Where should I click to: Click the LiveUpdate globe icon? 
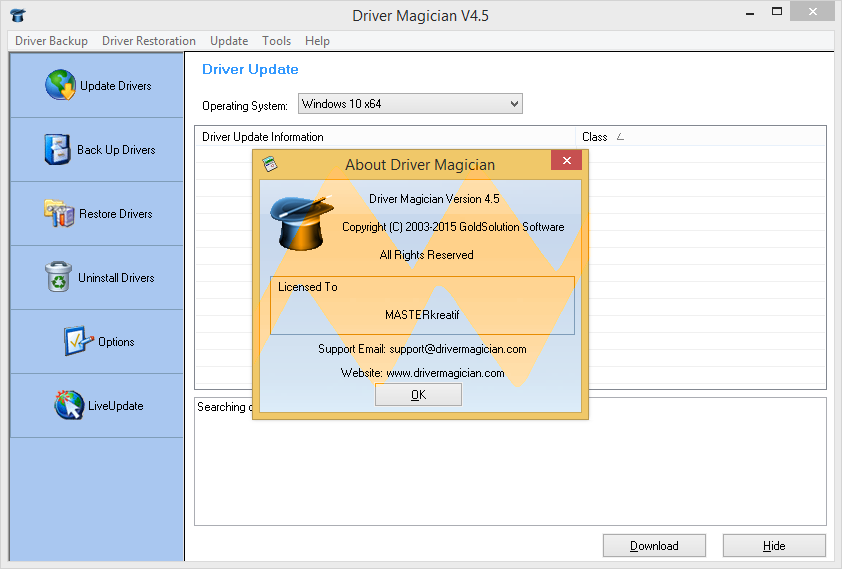coord(69,405)
